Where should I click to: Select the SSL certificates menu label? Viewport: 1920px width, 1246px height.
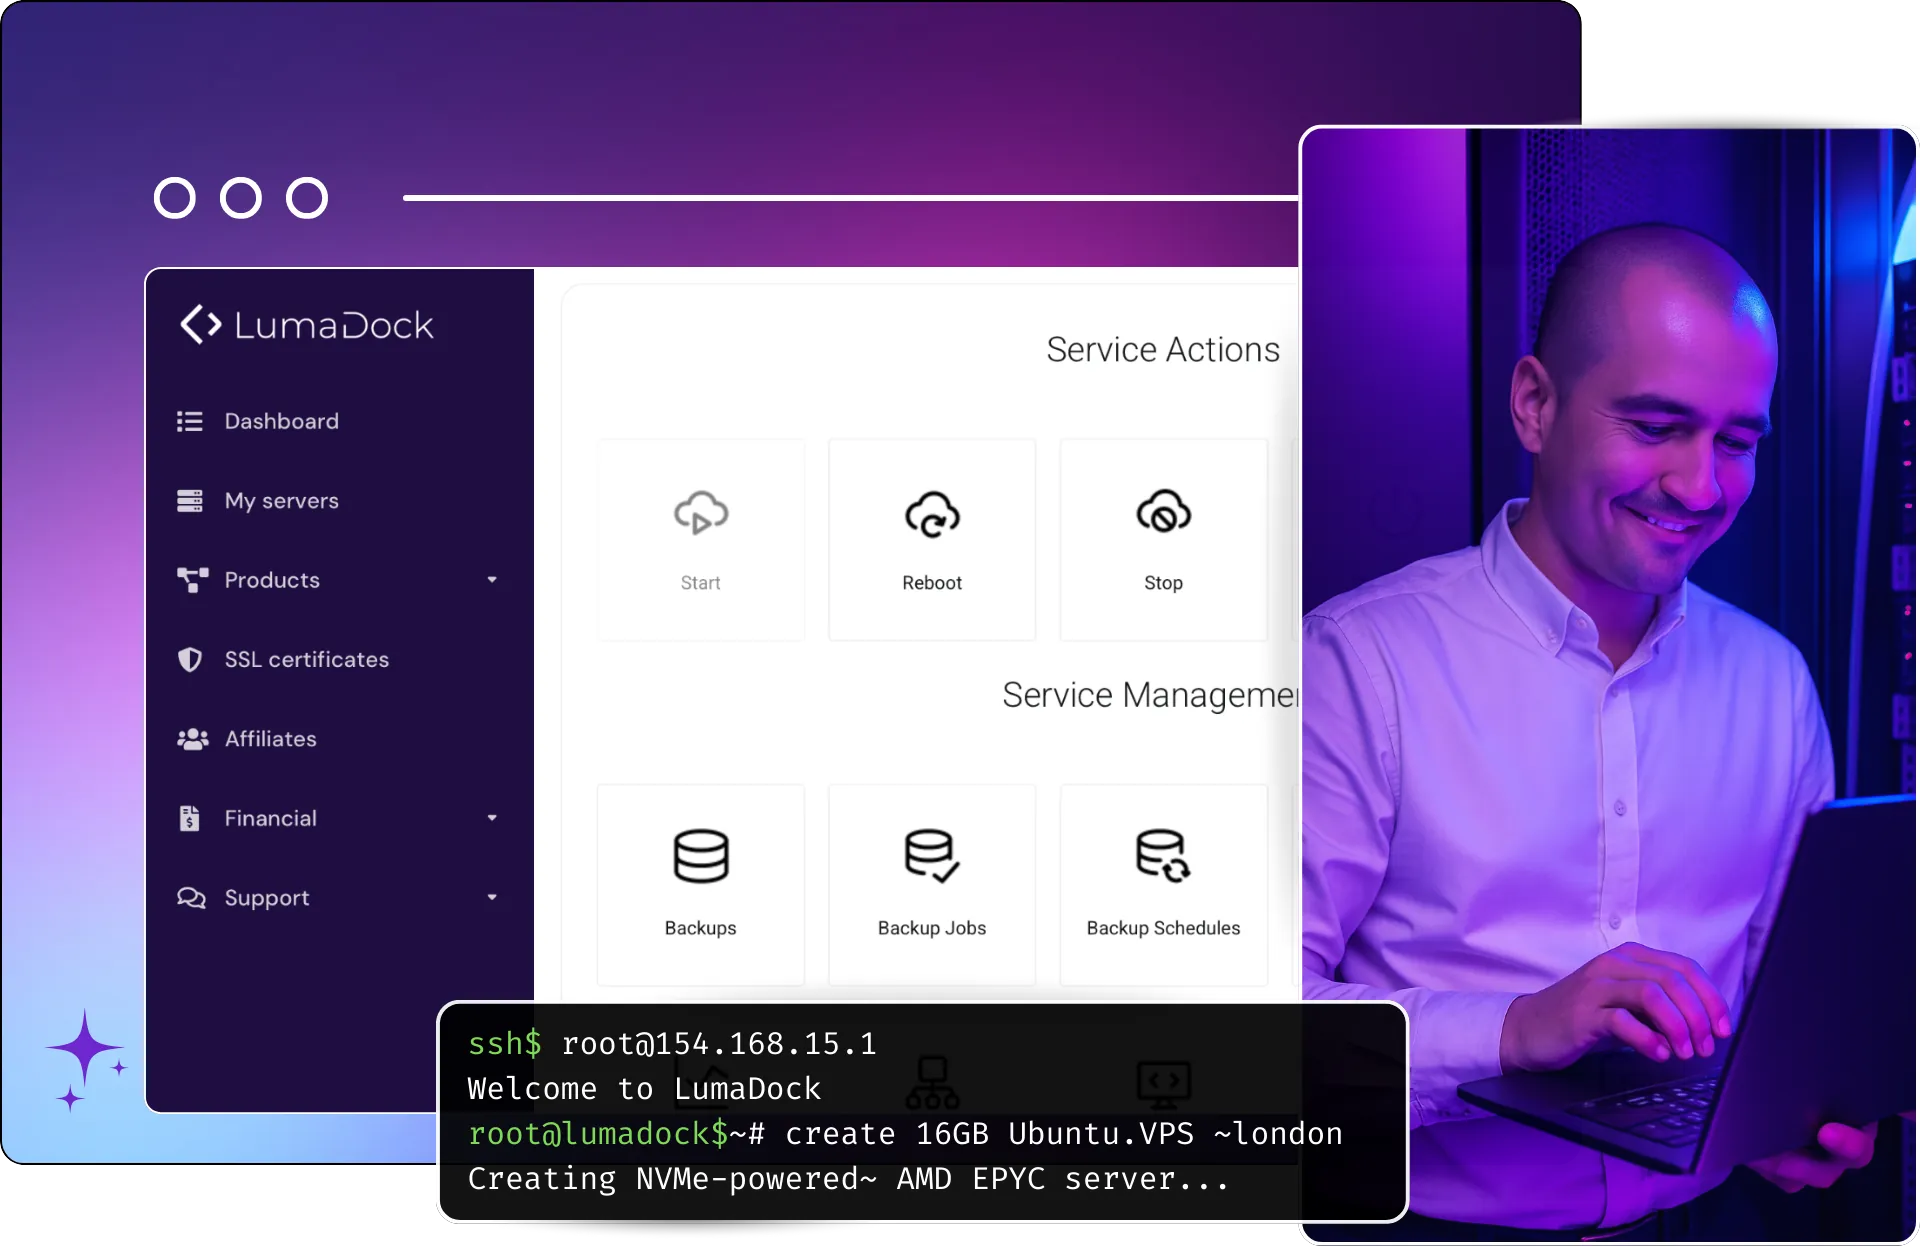click(306, 660)
